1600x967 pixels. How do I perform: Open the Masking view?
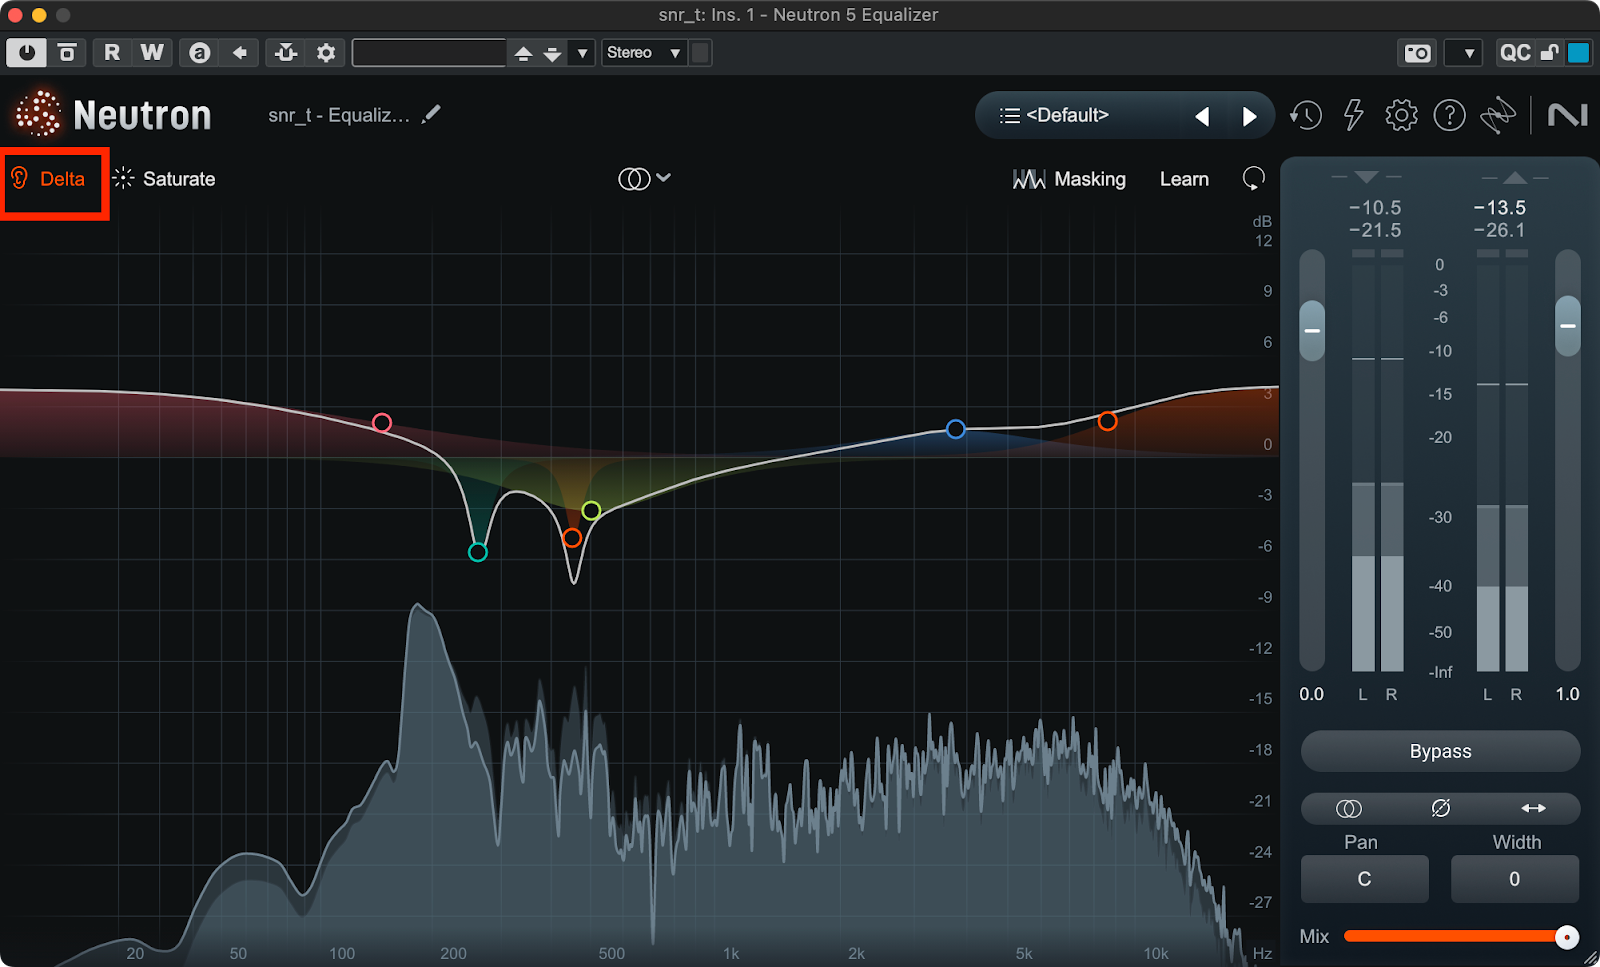(1069, 179)
